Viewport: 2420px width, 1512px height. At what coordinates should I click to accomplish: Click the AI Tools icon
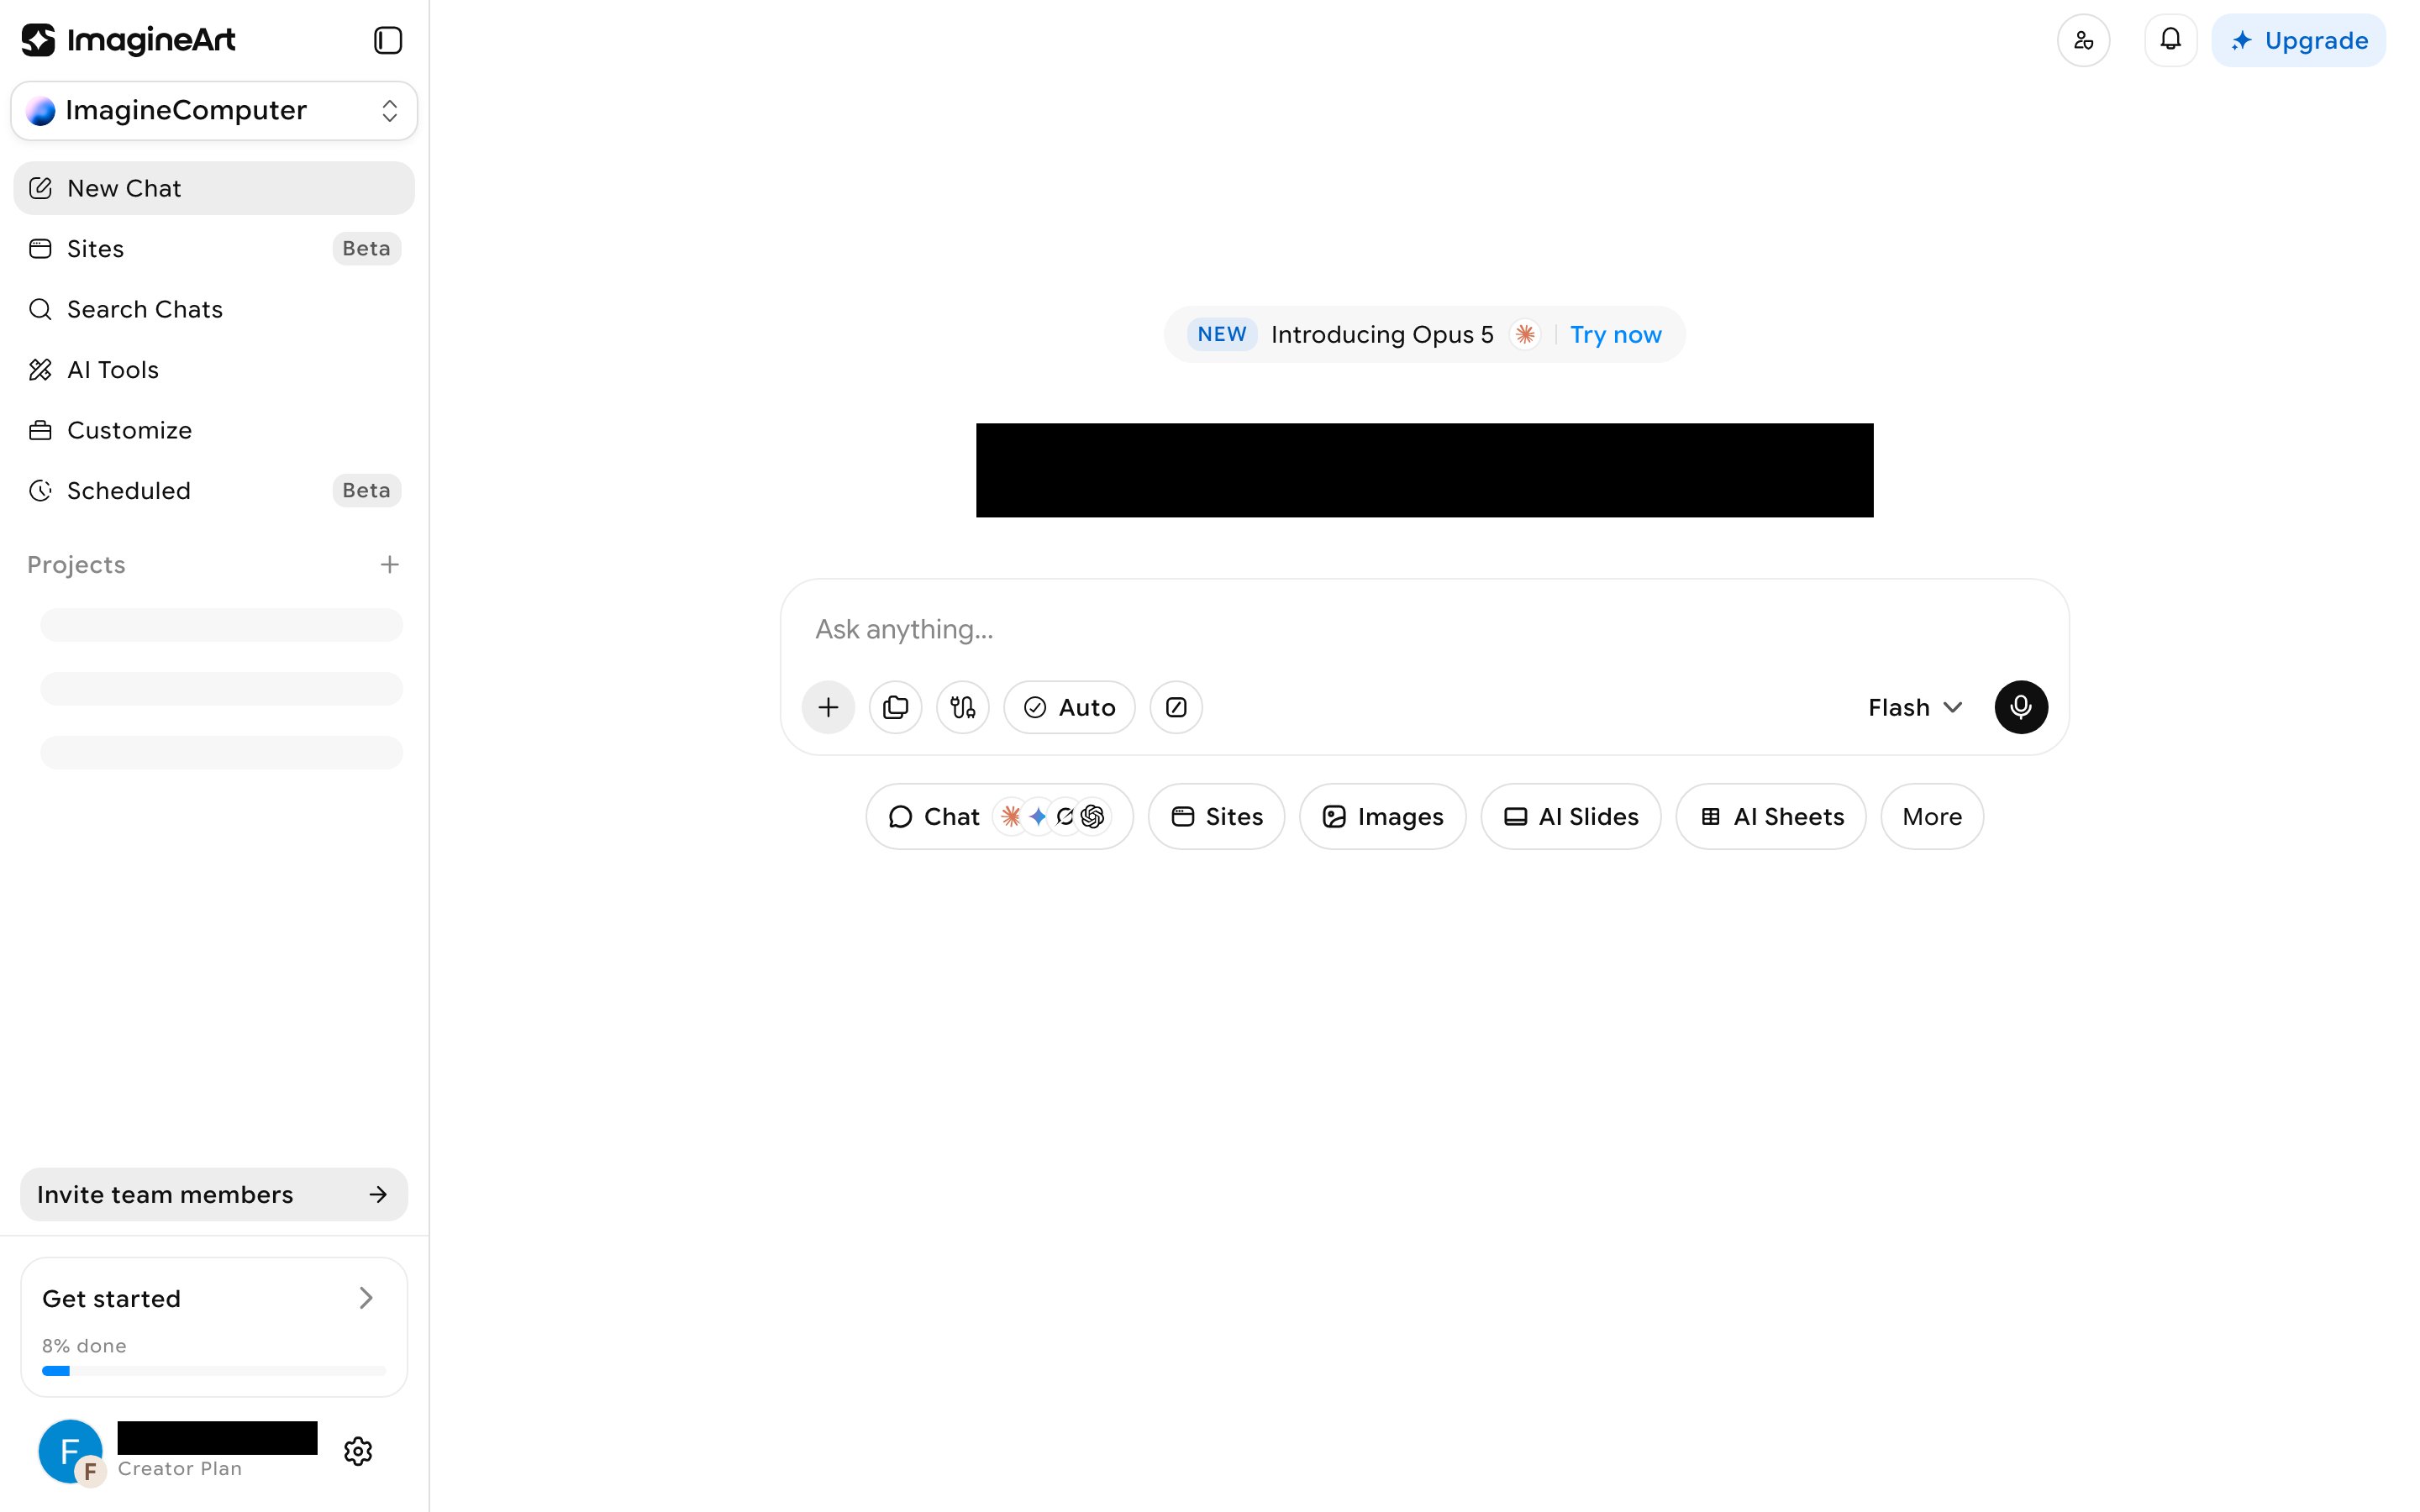(40, 370)
